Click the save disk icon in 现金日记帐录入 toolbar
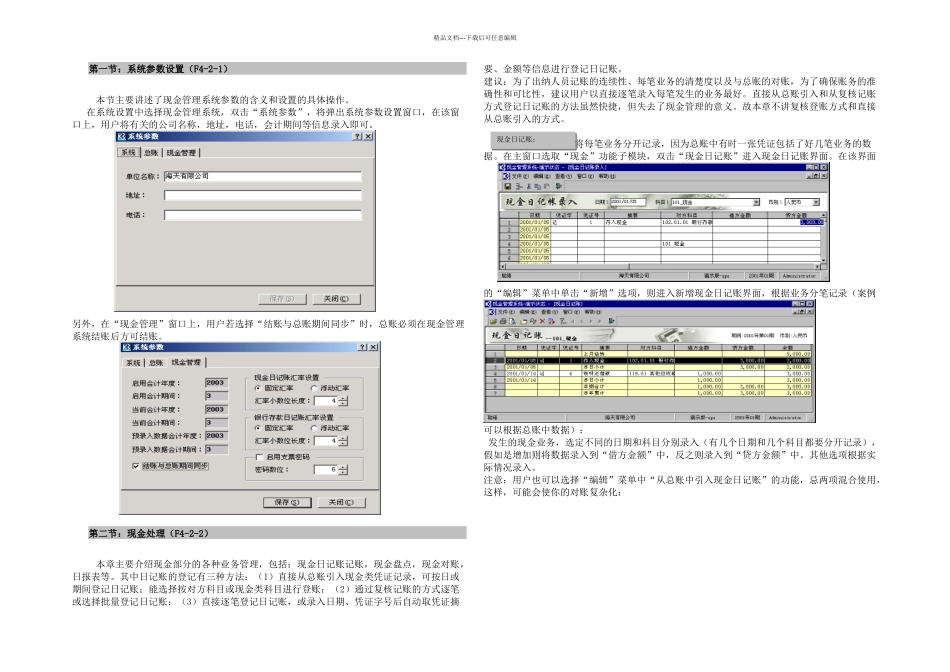Viewport: 950px width, 672px height. (x=507, y=187)
